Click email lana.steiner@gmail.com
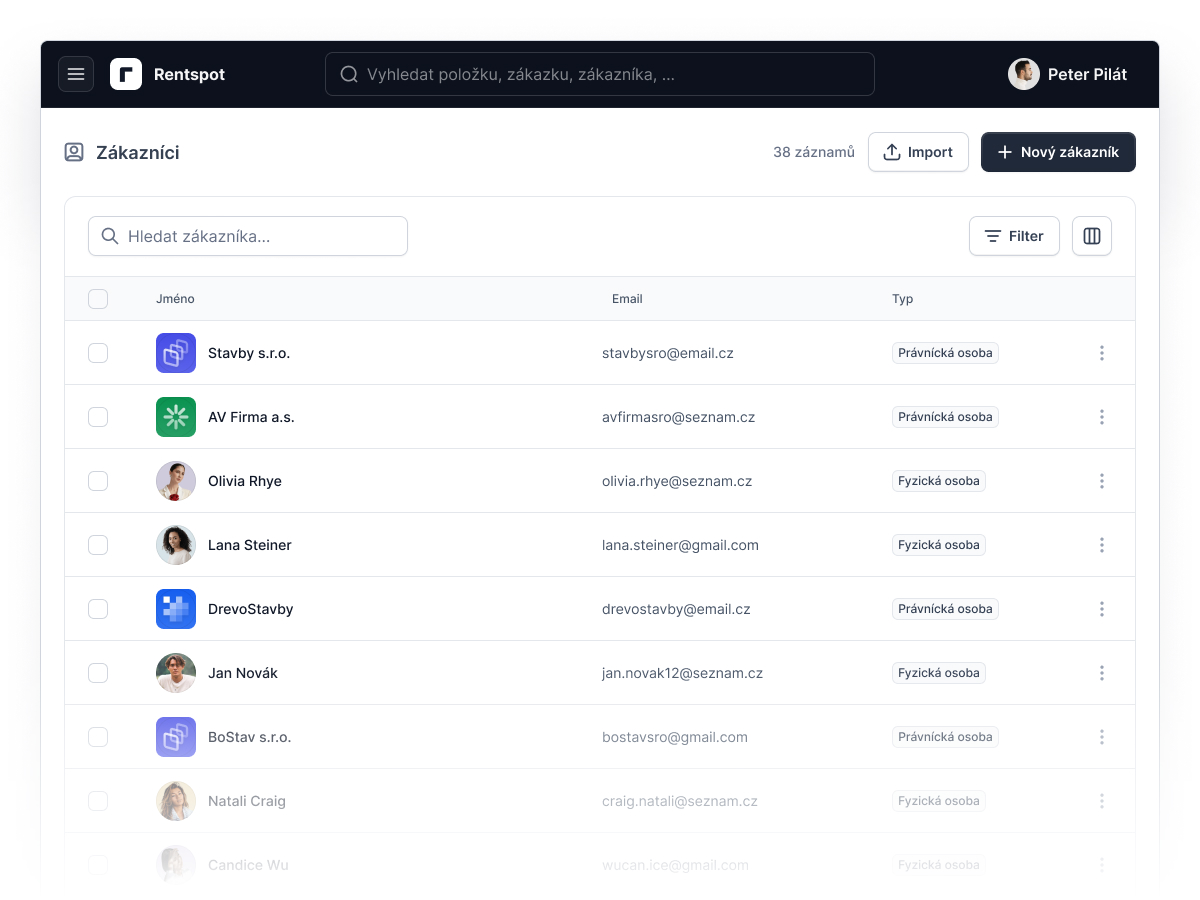 tap(680, 545)
